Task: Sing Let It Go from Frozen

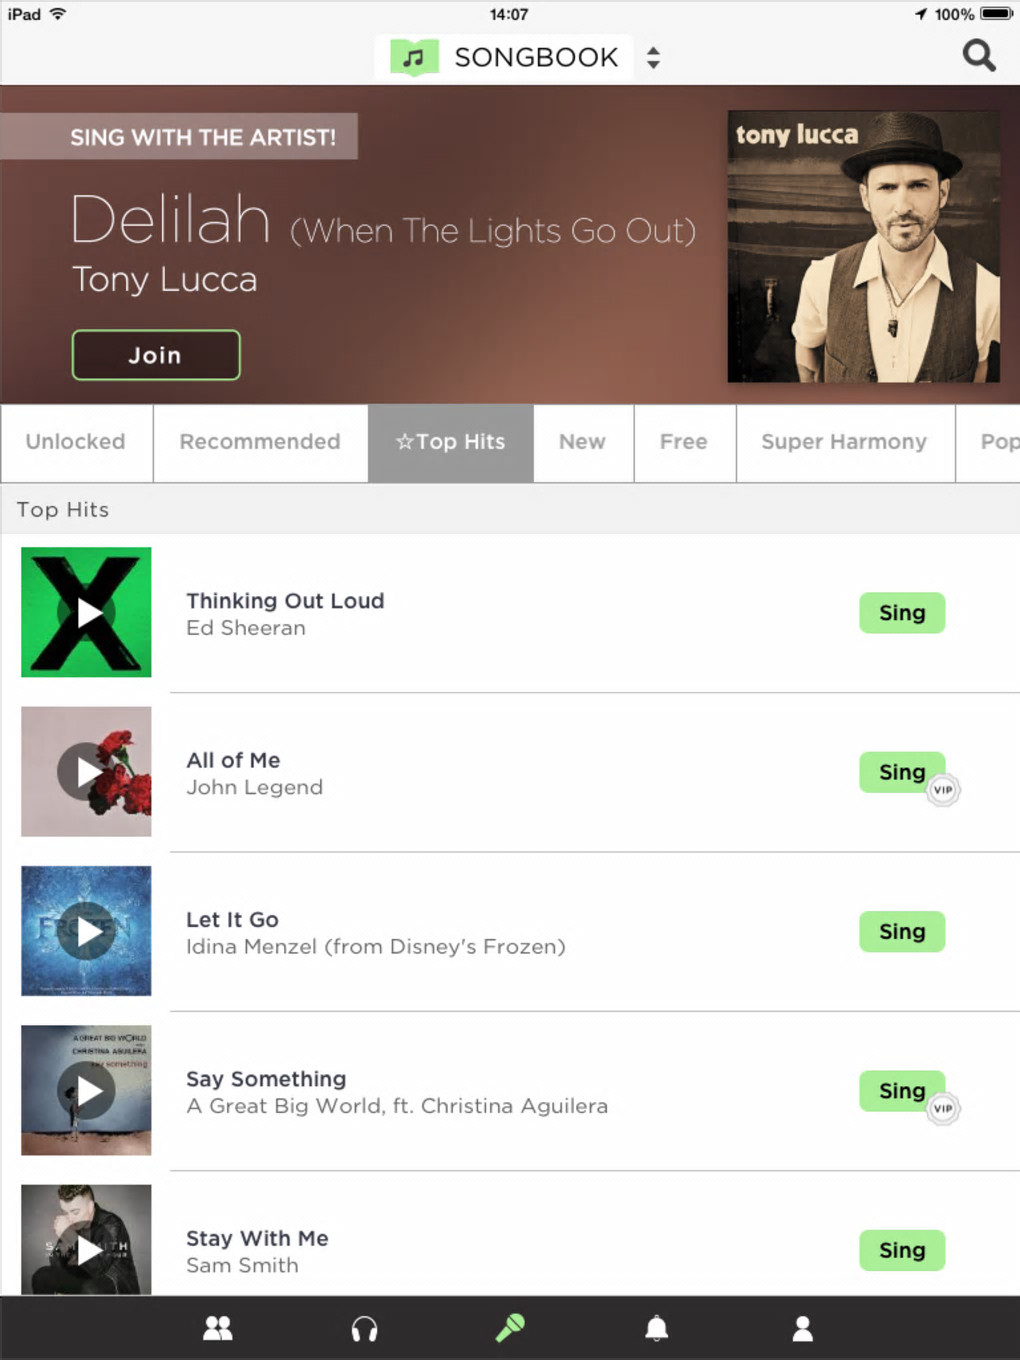Action: pyautogui.click(x=902, y=932)
